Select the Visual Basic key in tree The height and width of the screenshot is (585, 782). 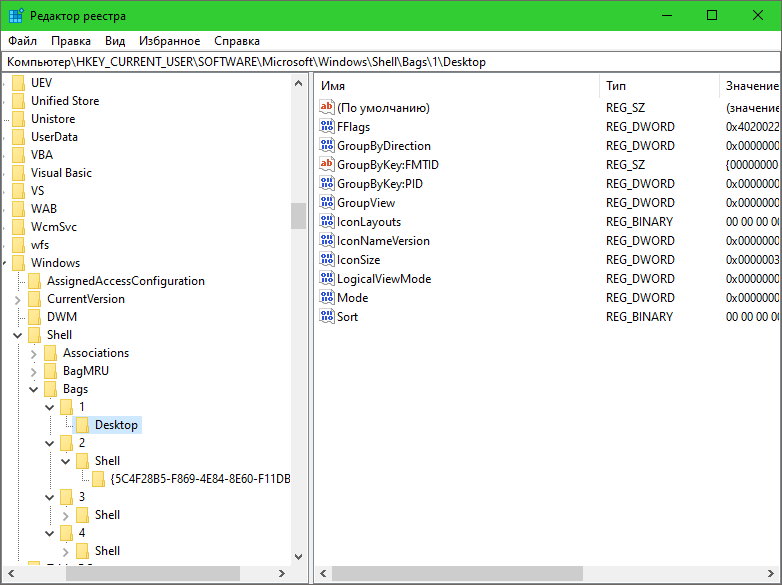coord(61,173)
